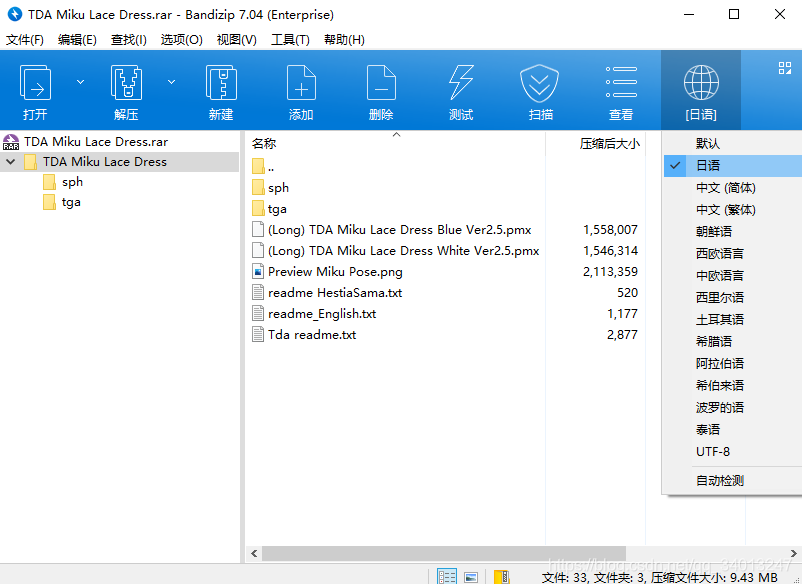Click the size value 2,113,359
The width and height of the screenshot is (802, 584).
click(610, 272)
